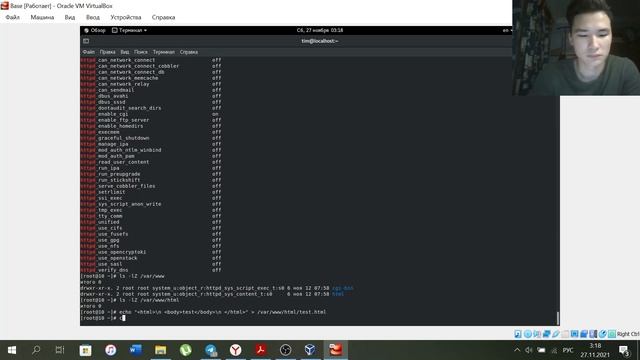640x360 pixels.
Task: Open the terminal's Файл menu
Action: tap(89, 52)
